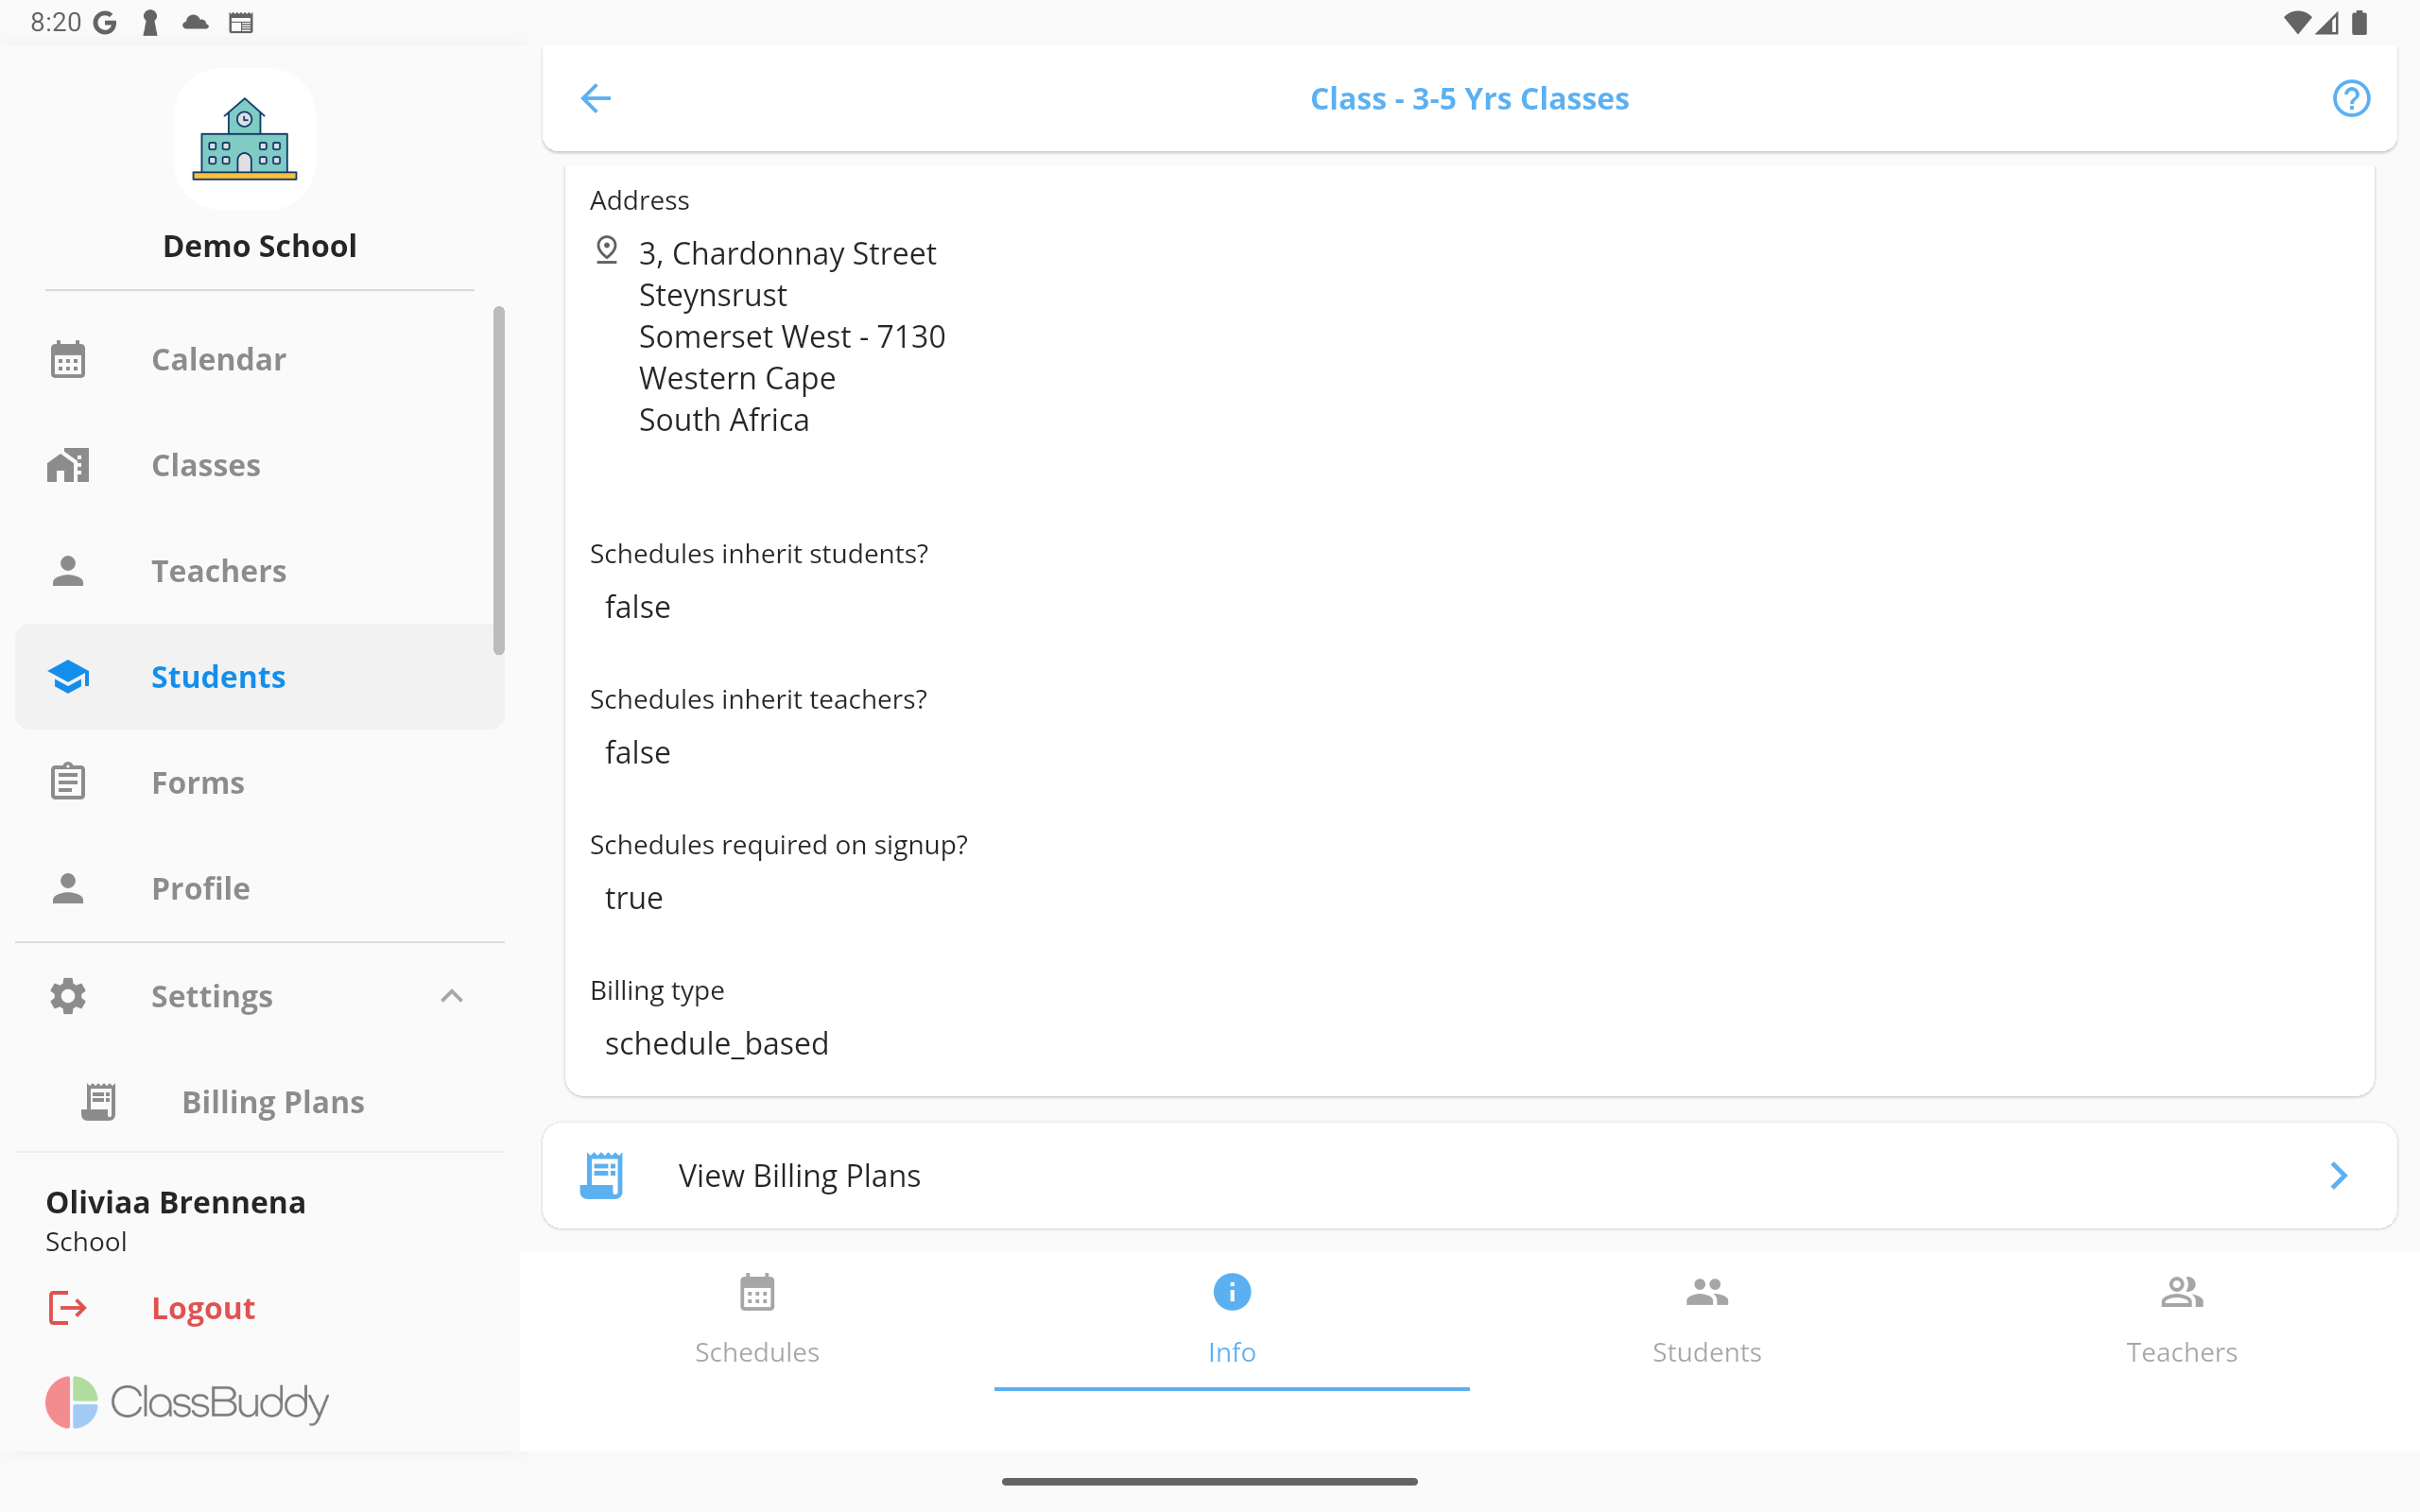
Task: Tap the 8:20 clock in status bar
Action: tap(56, 22)
